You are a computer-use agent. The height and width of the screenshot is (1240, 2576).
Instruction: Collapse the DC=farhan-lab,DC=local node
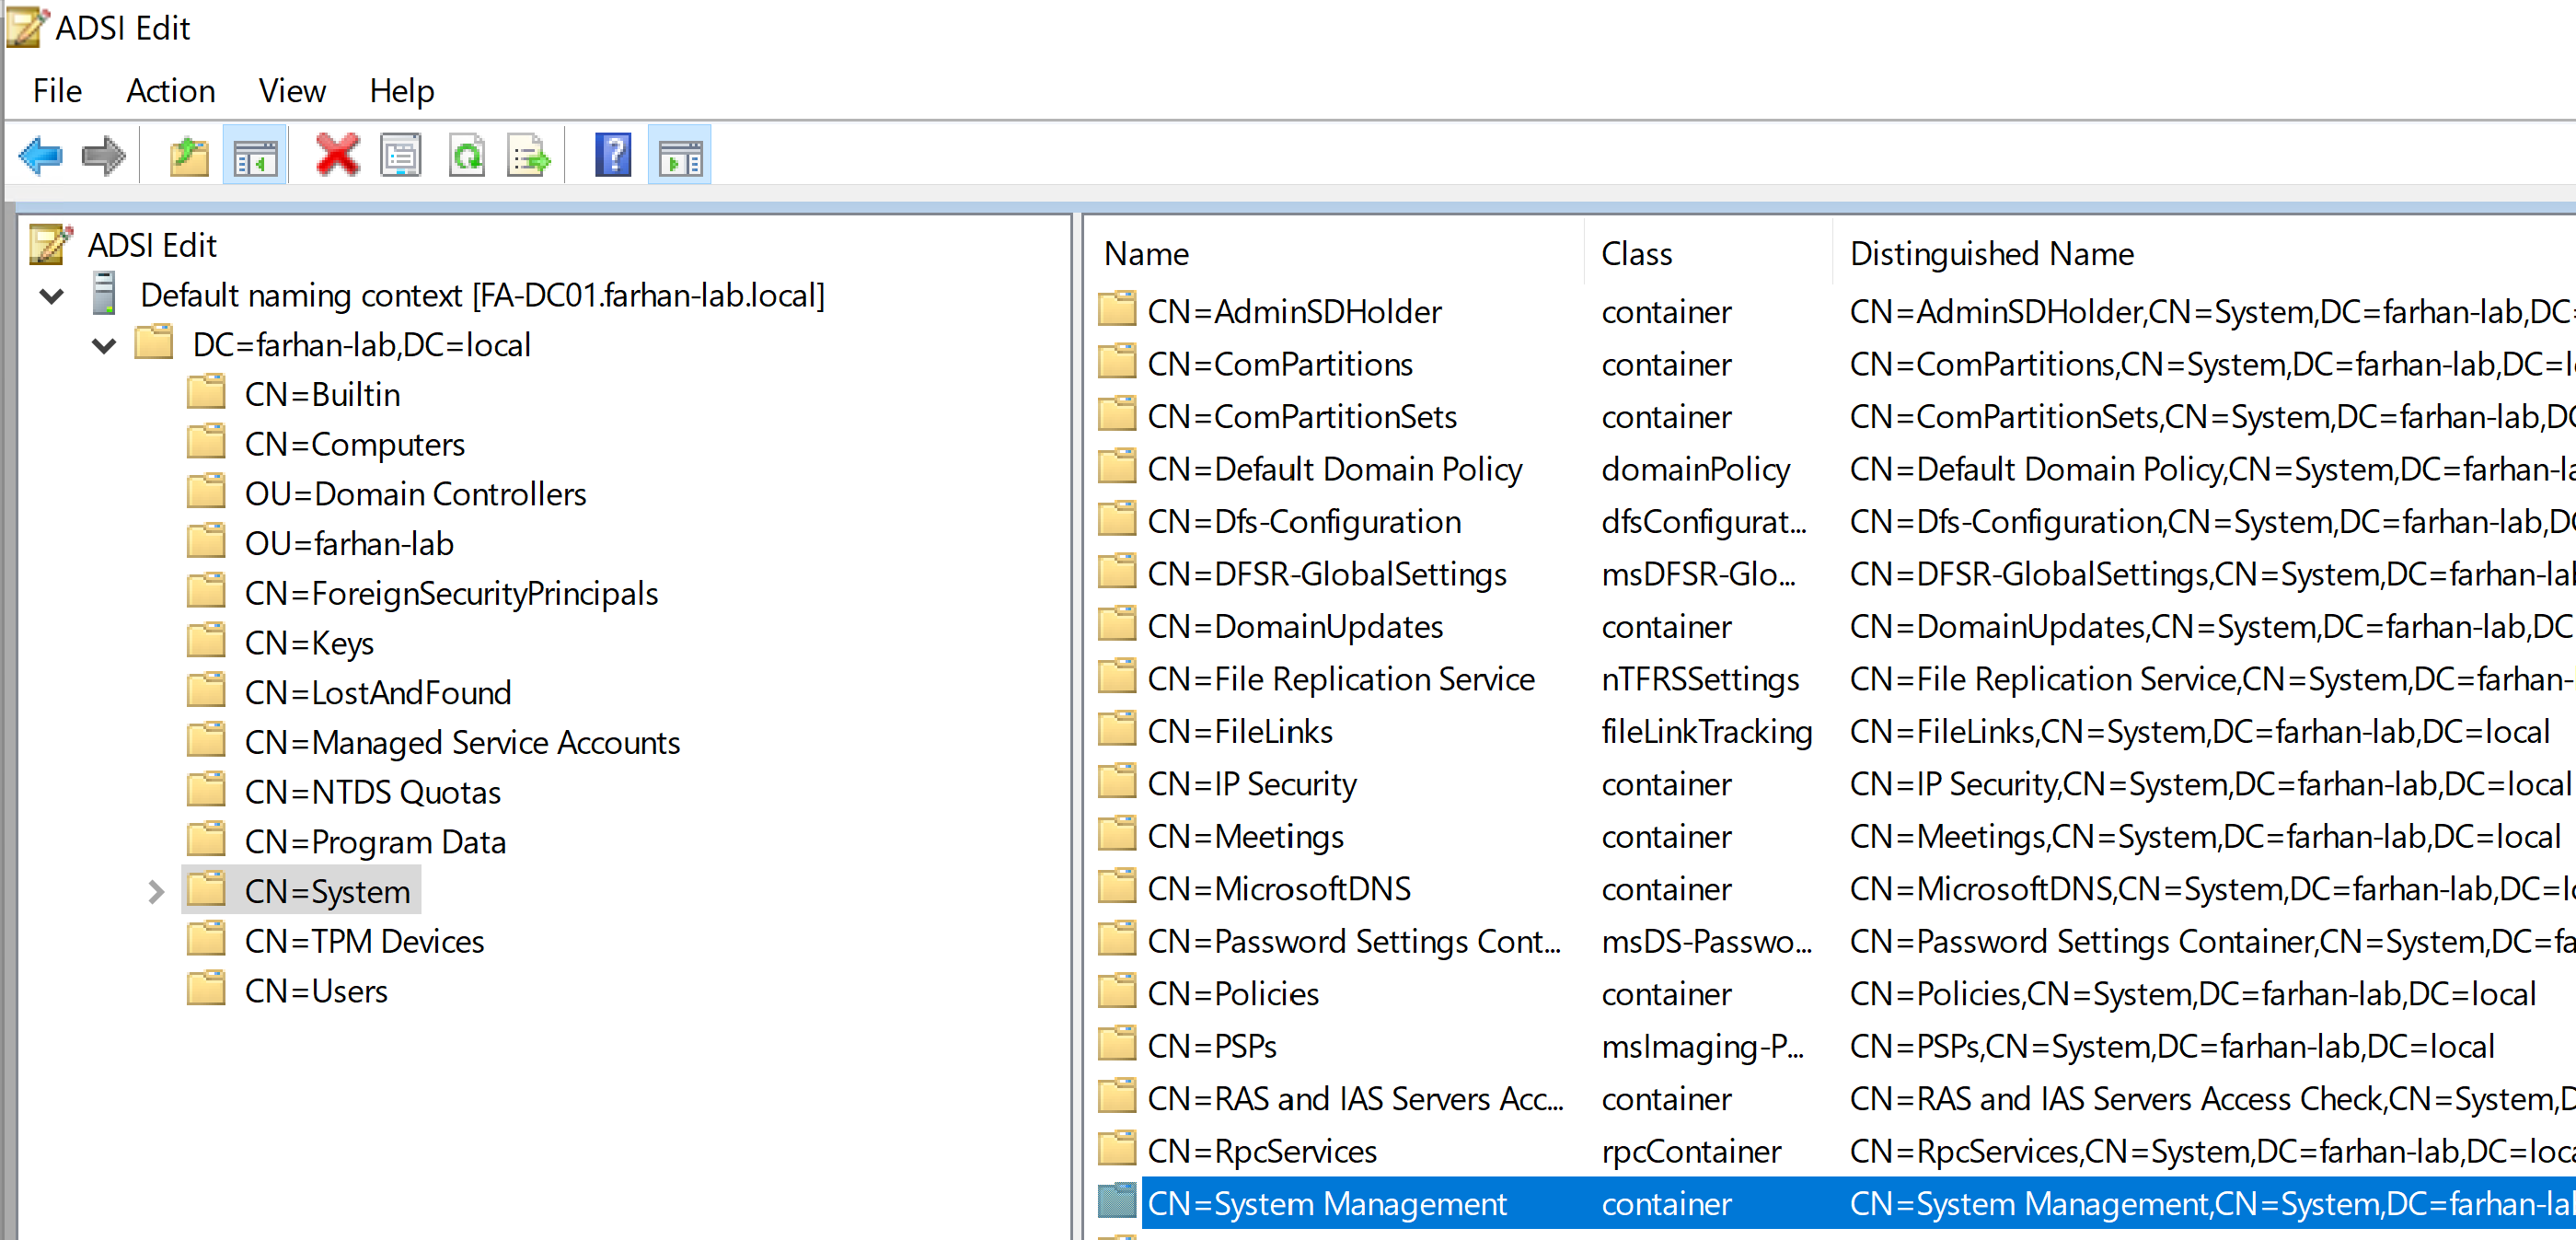pyautogui.click(x=104, y=346)
